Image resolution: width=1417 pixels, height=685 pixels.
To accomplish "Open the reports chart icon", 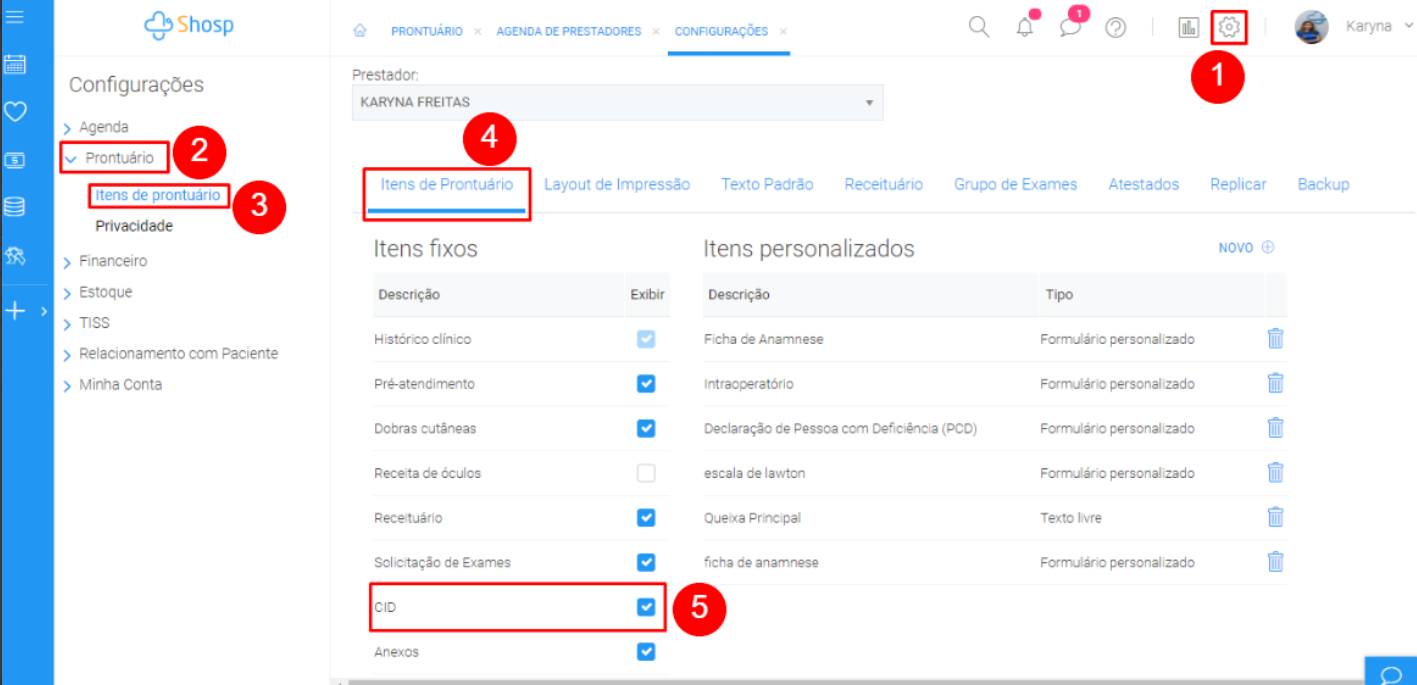I will pos(1188,28).
